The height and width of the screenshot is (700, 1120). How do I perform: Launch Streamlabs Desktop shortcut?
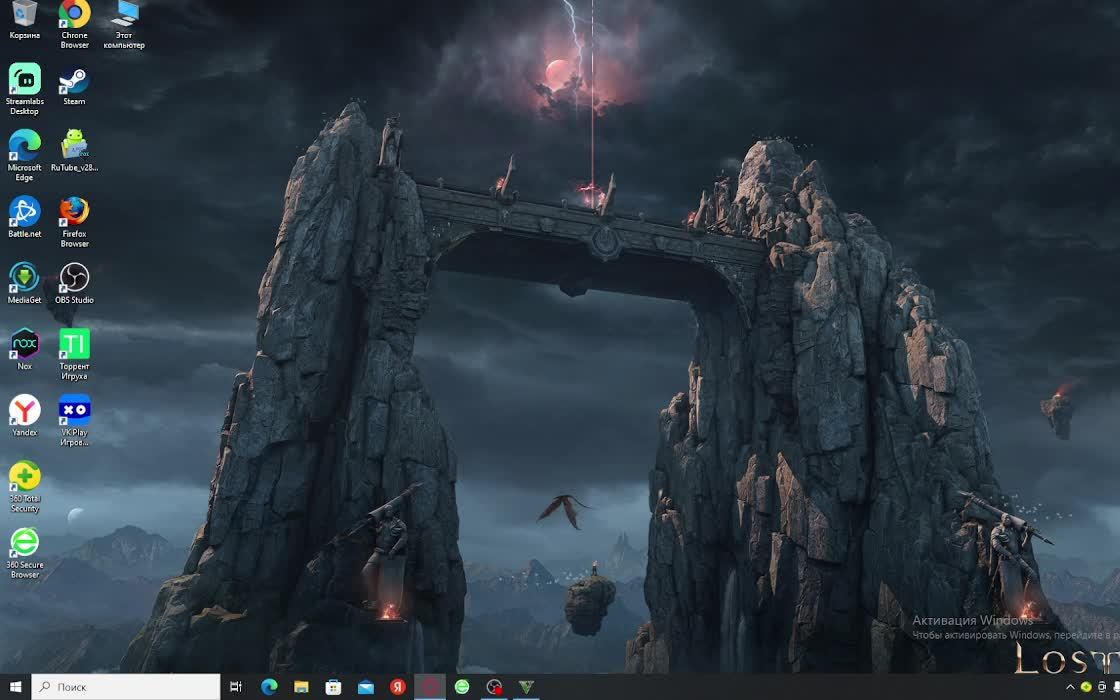pyautogui.click(x=24, y=89)
